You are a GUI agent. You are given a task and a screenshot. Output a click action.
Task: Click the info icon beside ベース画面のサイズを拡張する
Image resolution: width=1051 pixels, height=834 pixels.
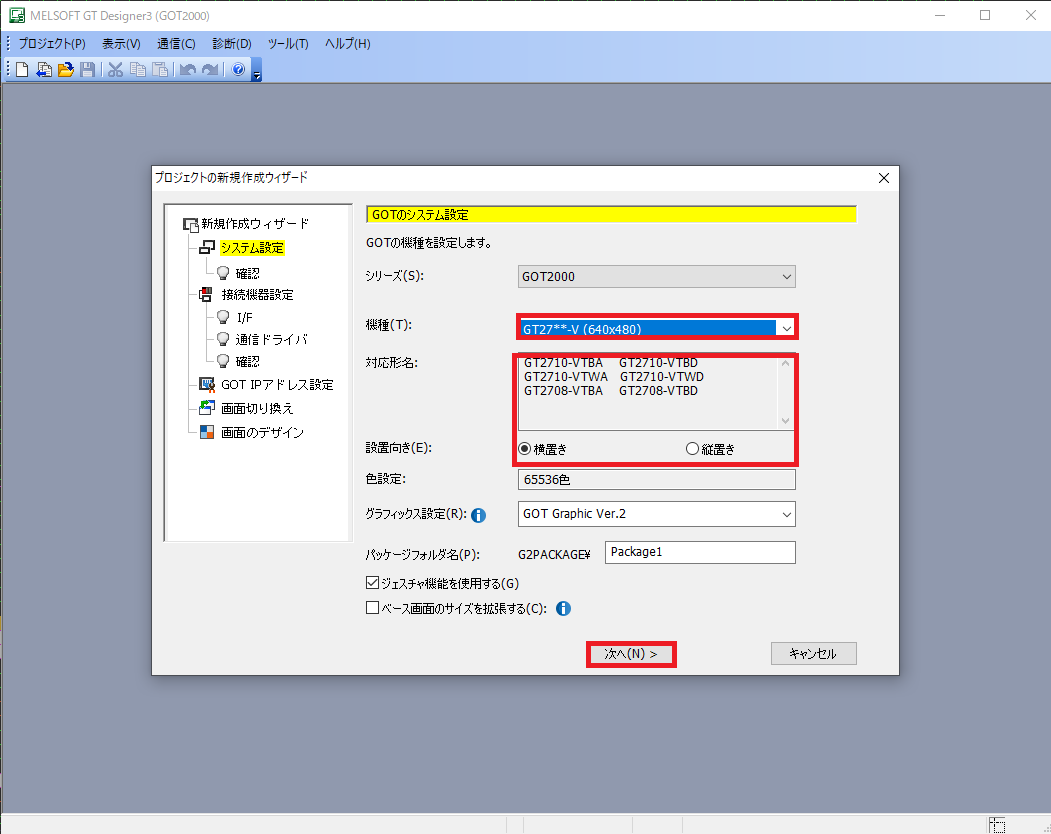[563, 608]
